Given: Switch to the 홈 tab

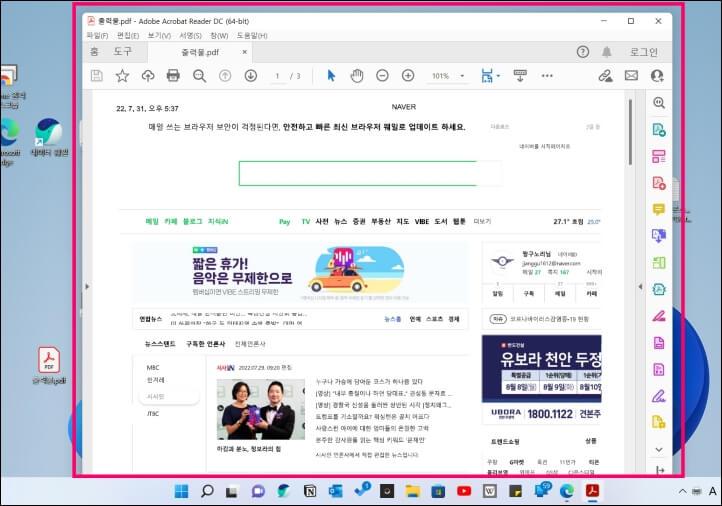Looking at the screenshot, I should pyautogui.click(x=94, y=52).
